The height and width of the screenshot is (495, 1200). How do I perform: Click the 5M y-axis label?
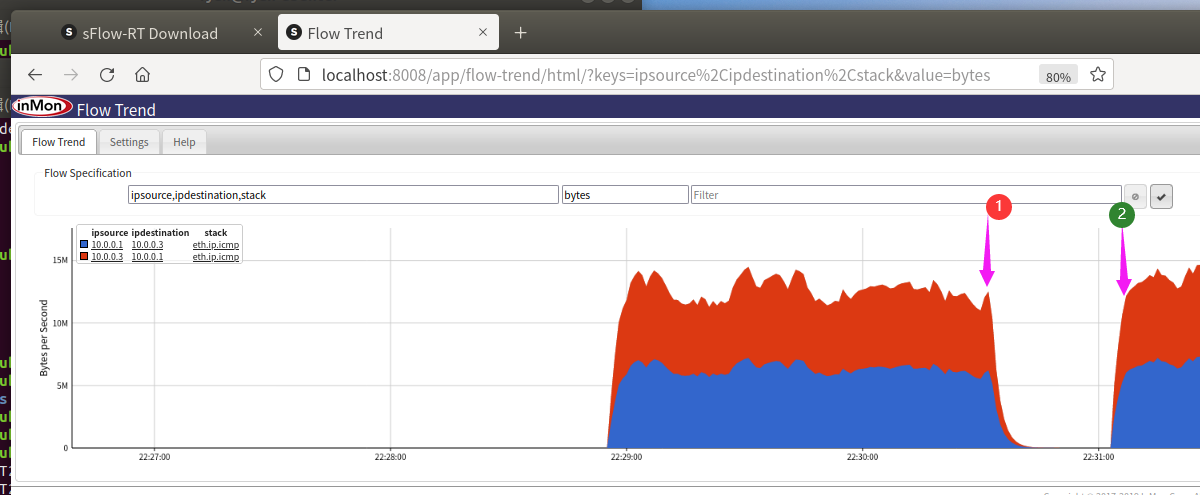pos(61,386)
